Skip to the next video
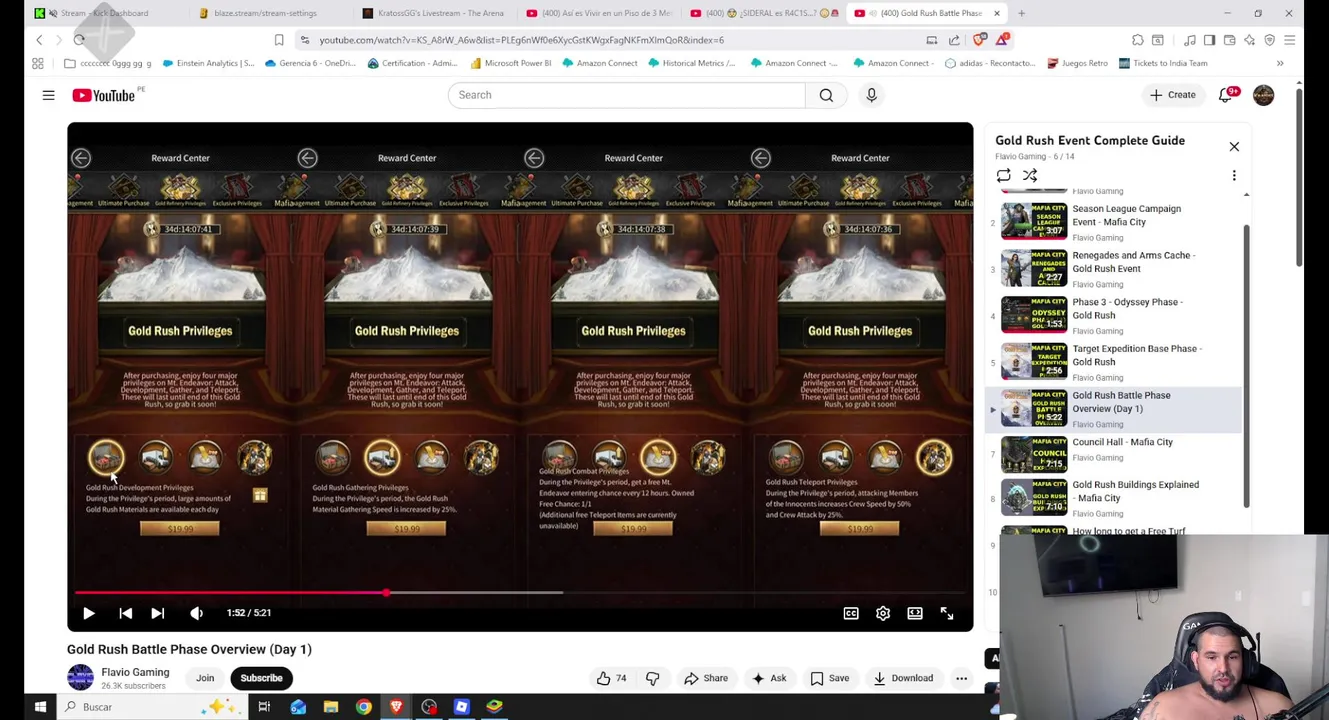The width and height of the screenshot is (1329, 720). tap(157, 613)
